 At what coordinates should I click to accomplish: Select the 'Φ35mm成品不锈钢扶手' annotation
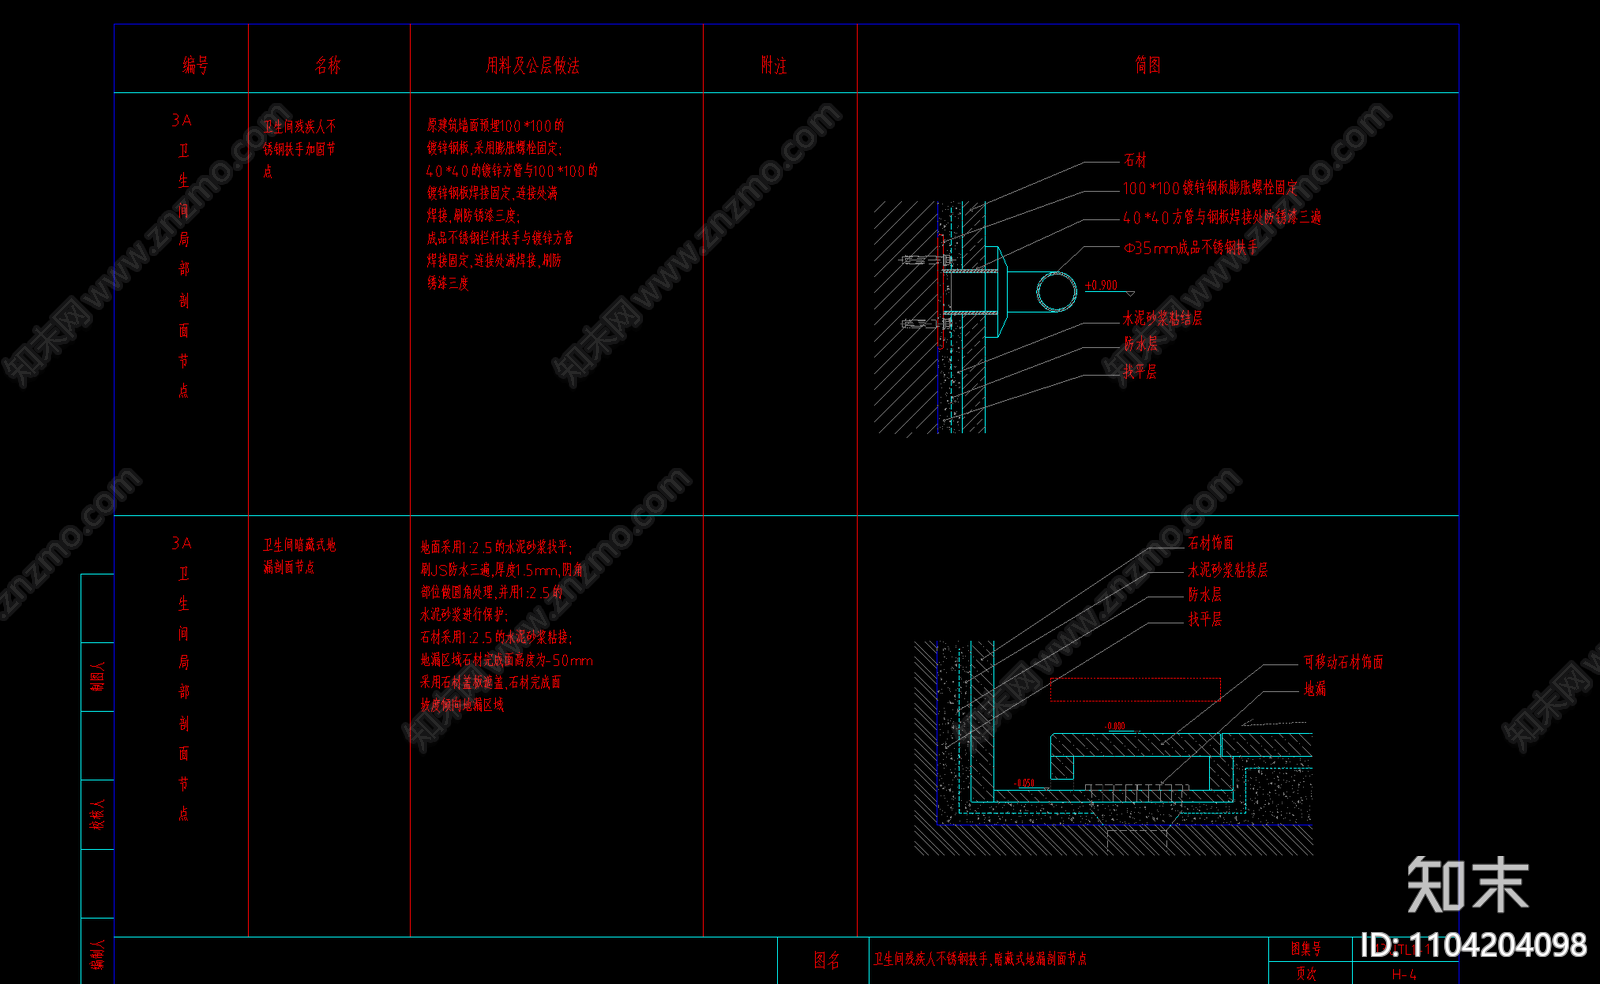(x=1190, y=247)
